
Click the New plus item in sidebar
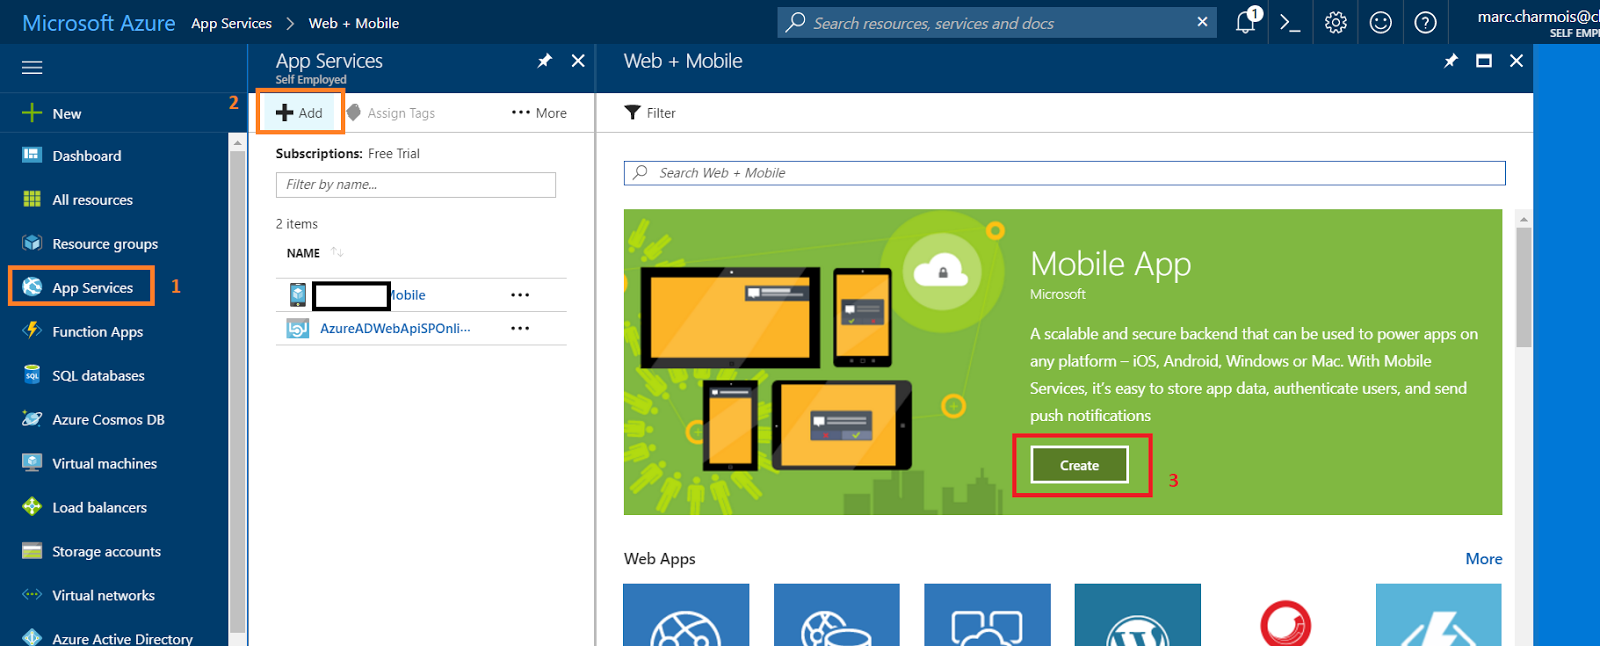tap(52, 113)
